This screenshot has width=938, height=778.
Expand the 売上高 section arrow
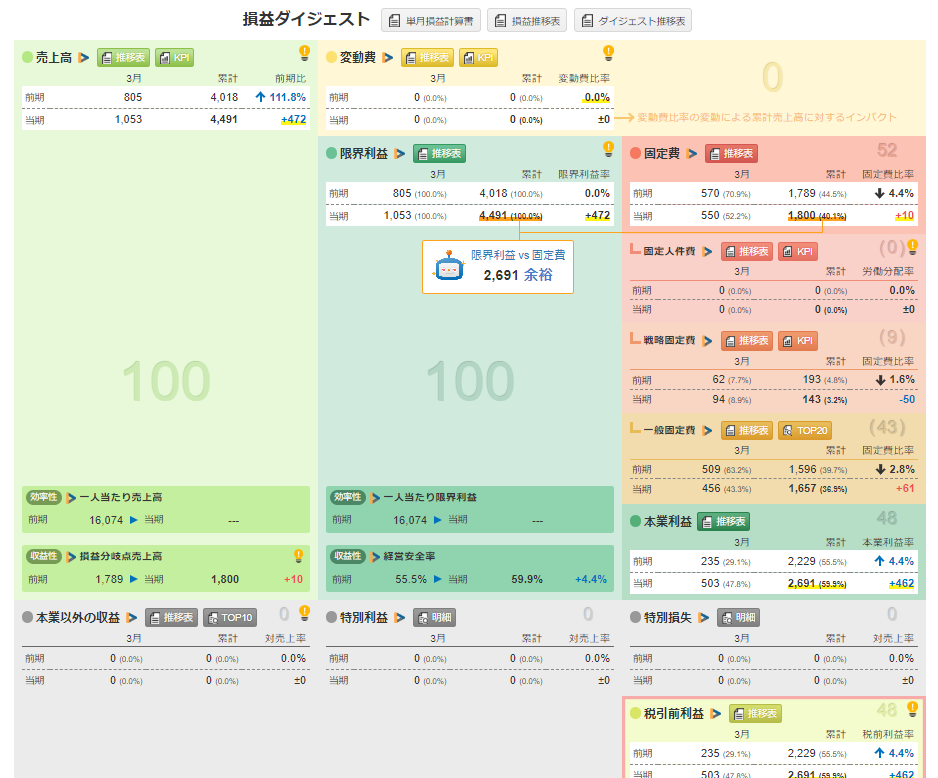(84, 58)
